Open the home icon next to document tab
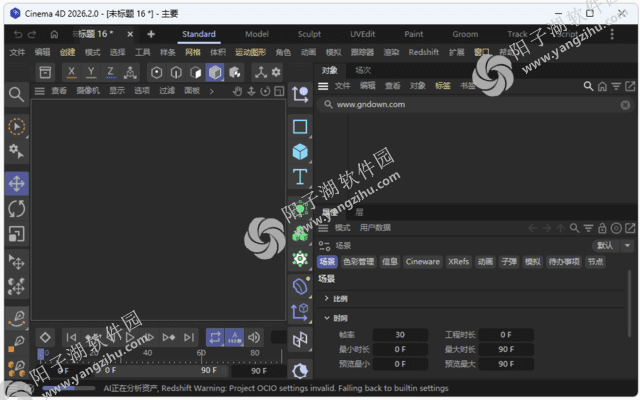This screenshot has height=400, width=640. click(x=54, y=34)
